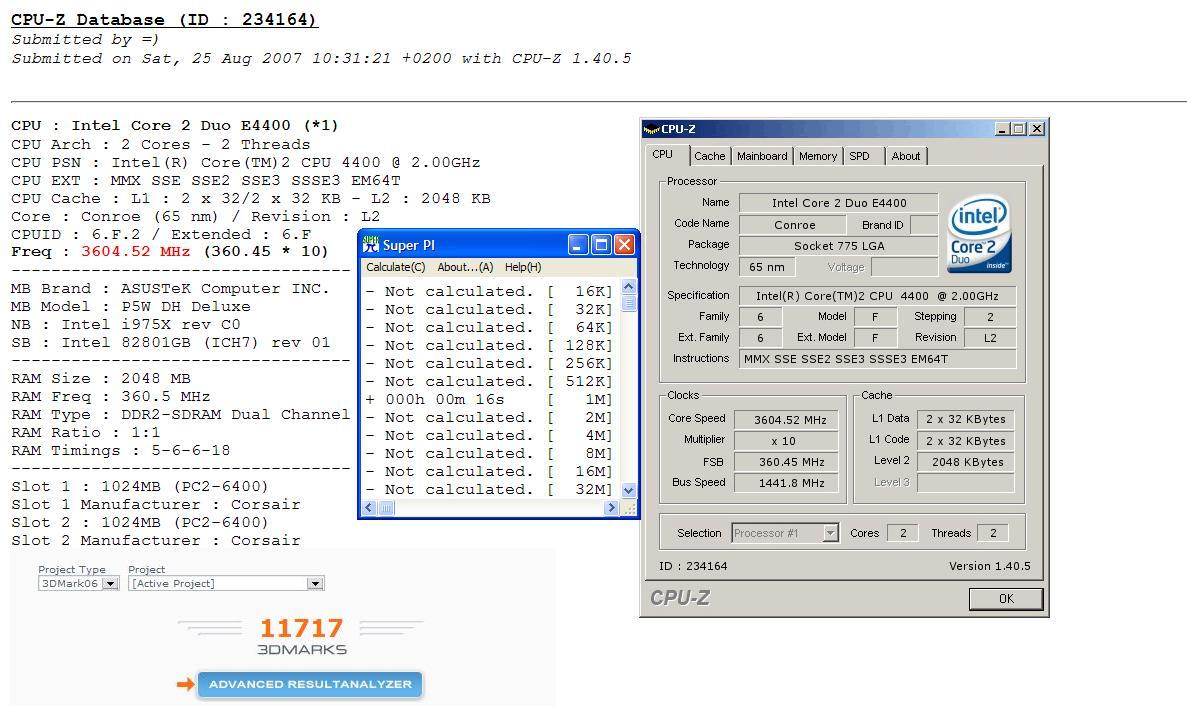This screenshot has height=706, width=1187.
Task: Click the Technology field 65 nm
Action: [767, 266]
